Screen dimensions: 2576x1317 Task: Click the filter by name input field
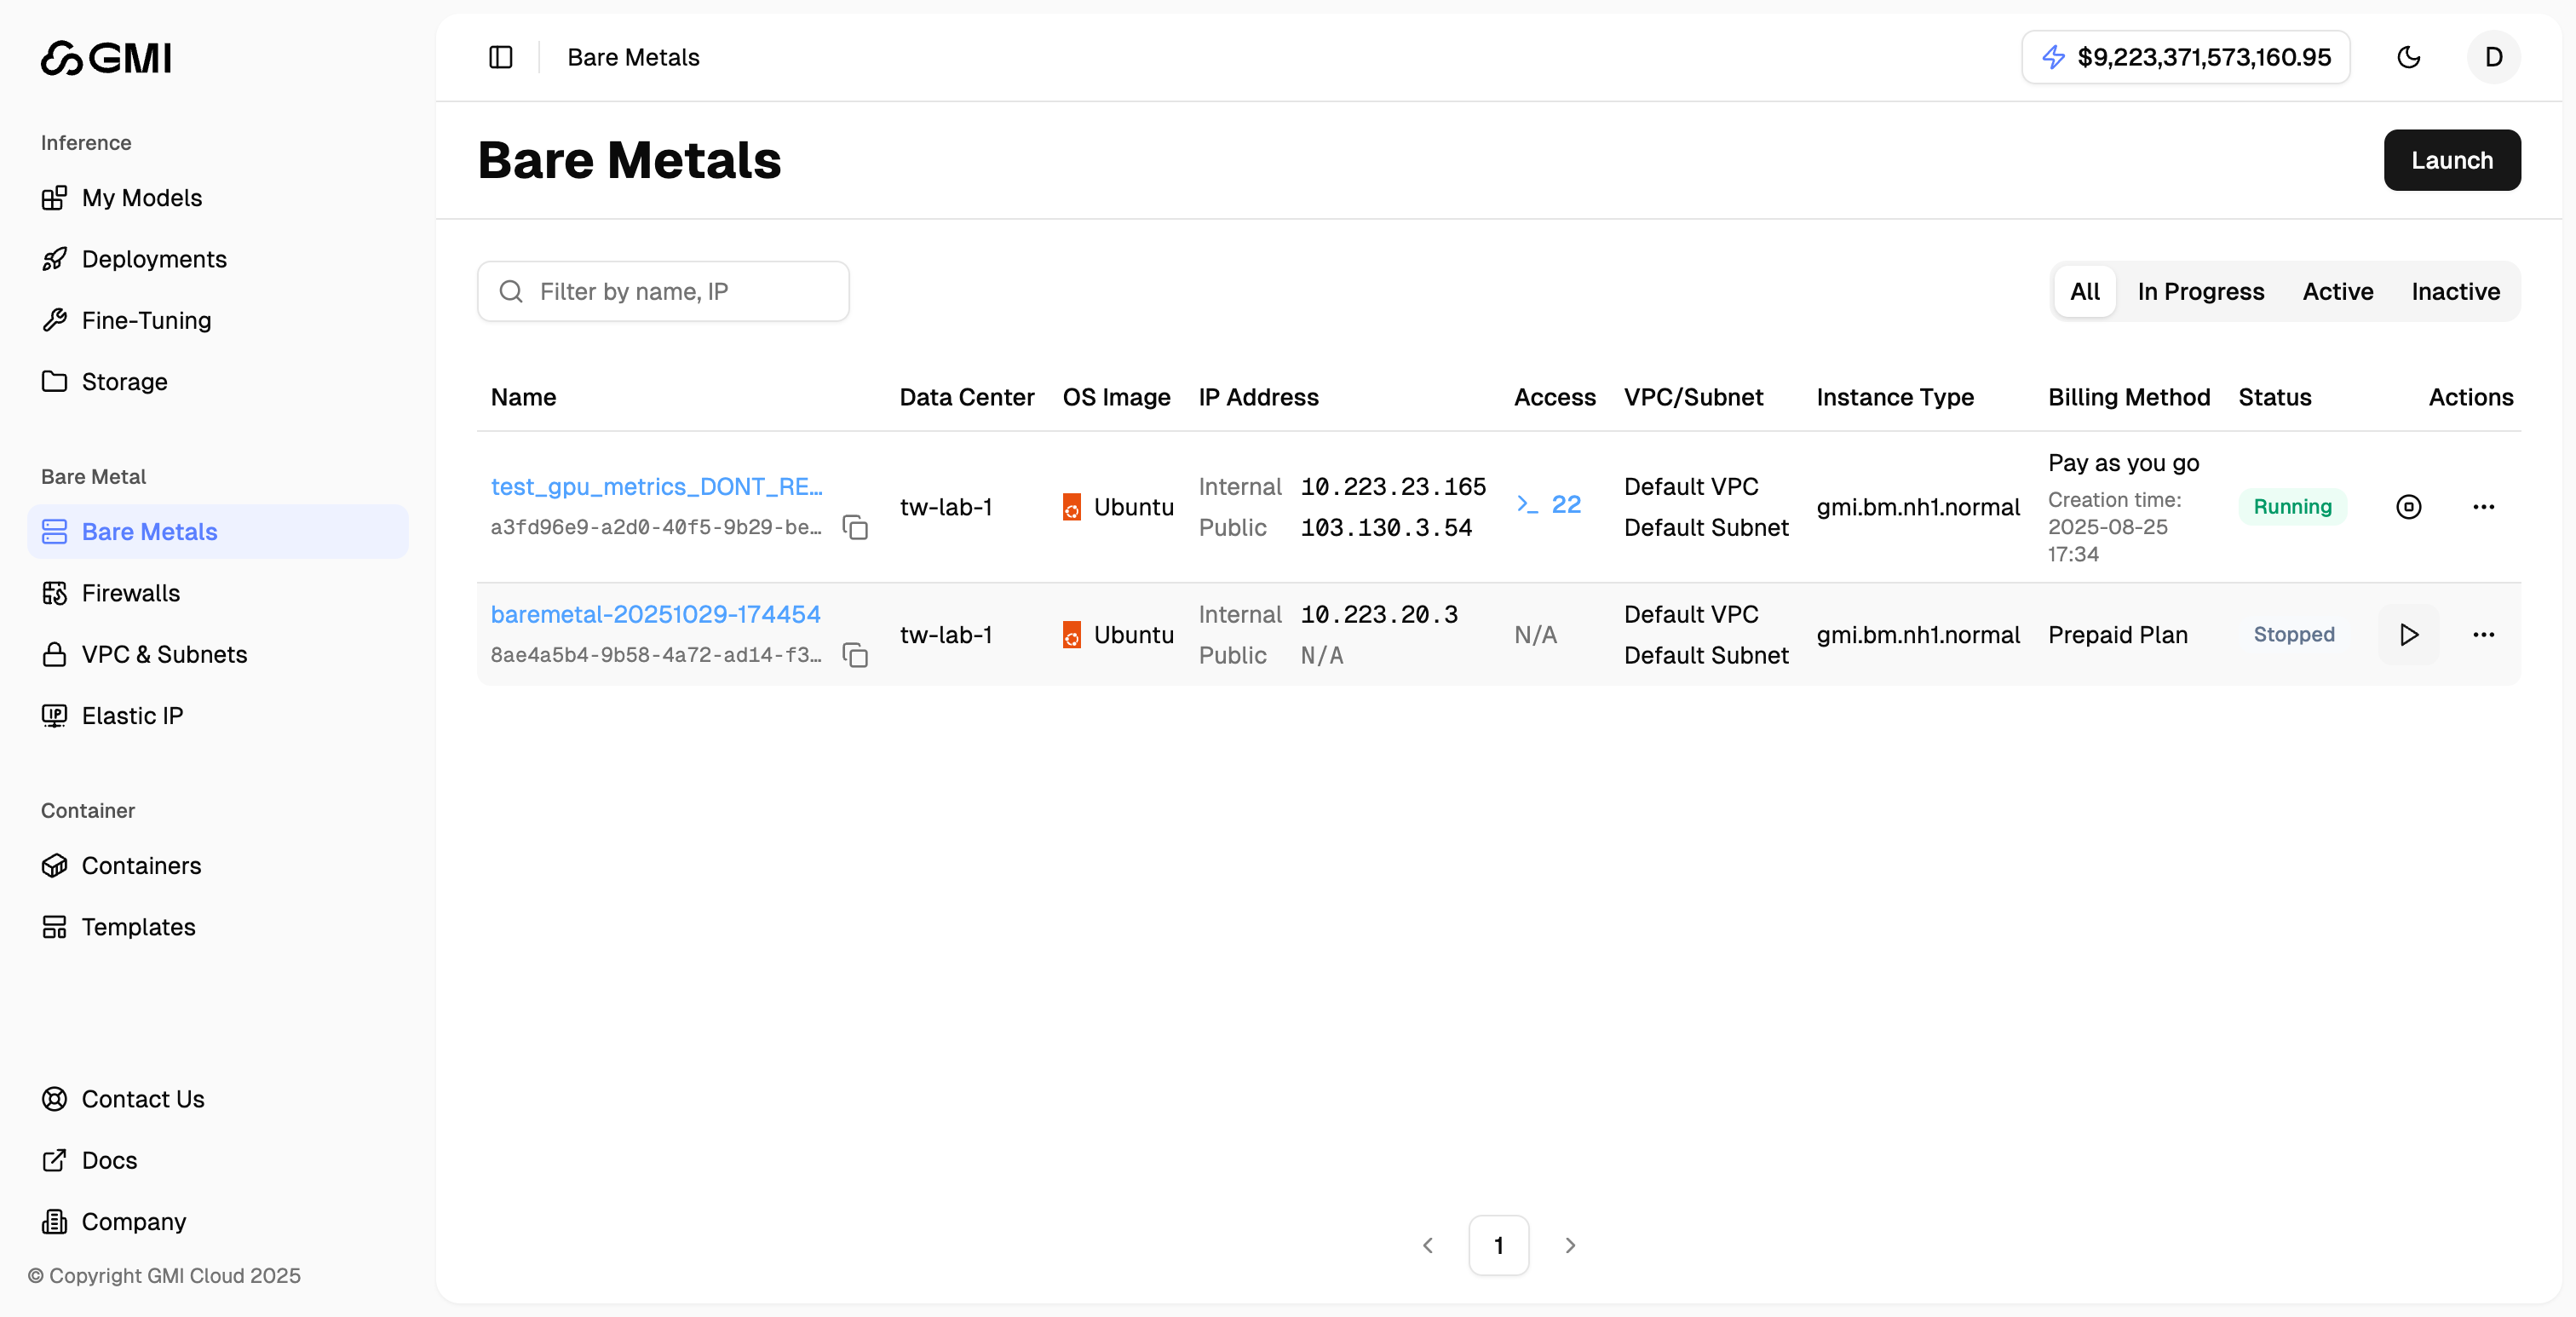point(663,291)
